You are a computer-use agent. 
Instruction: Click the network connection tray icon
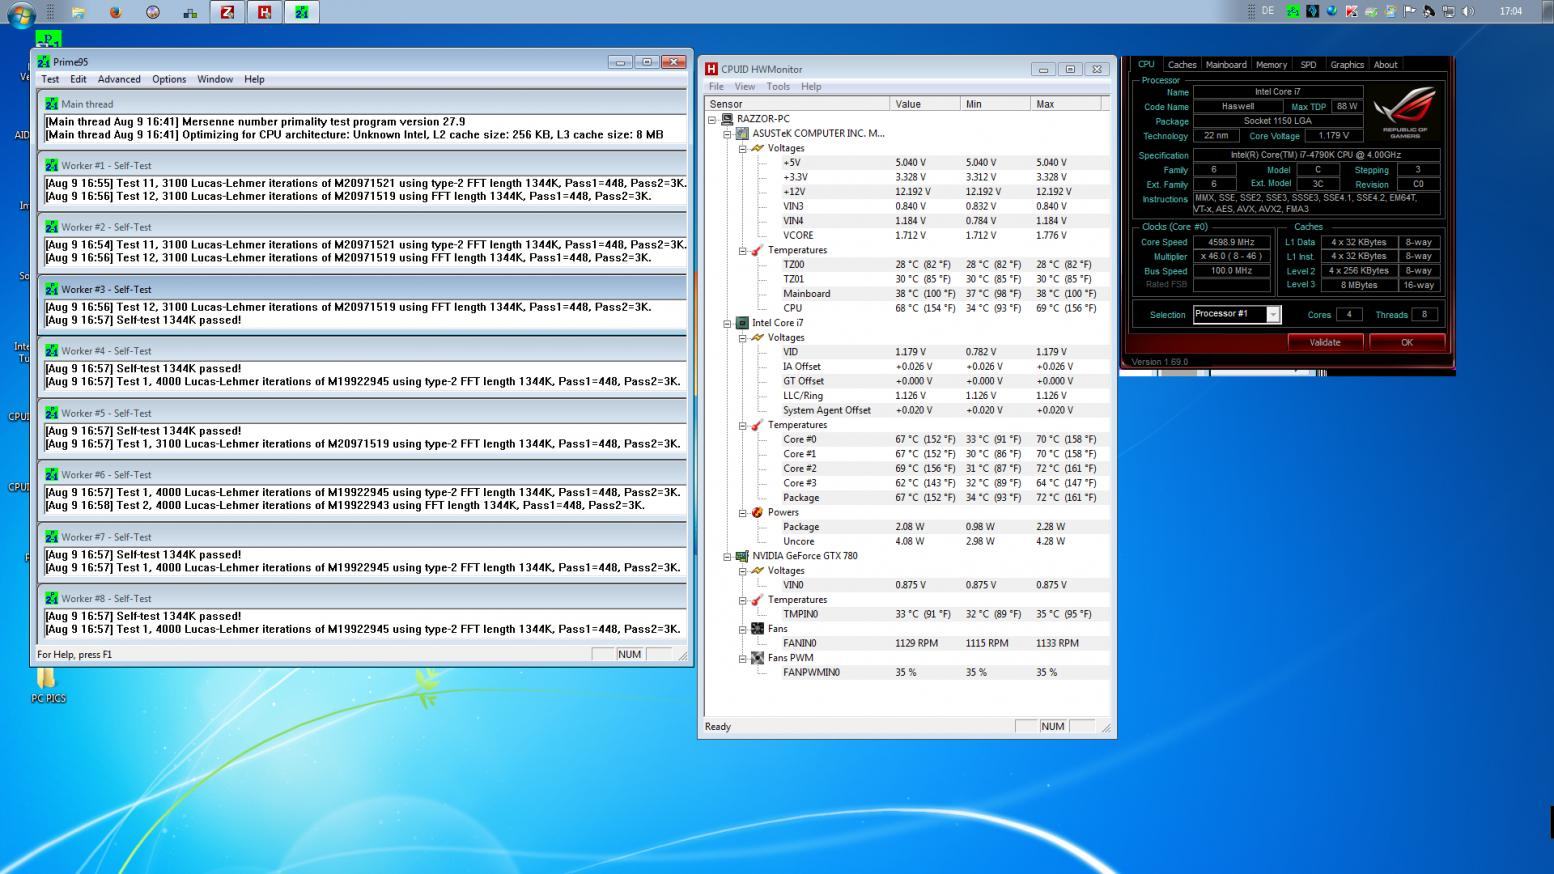(x=1448, y=11)
